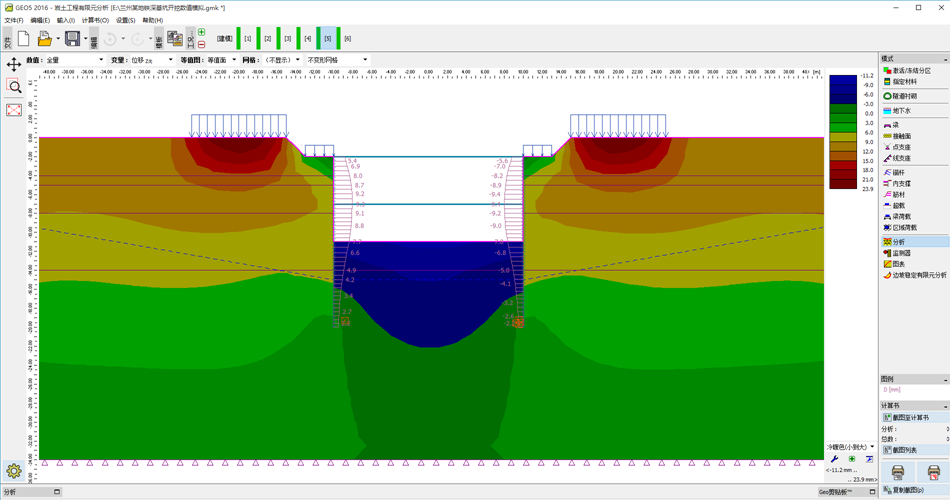Open the 设置(S) menu
This screenshot has width=950, height=500.
tap(125, 20)
